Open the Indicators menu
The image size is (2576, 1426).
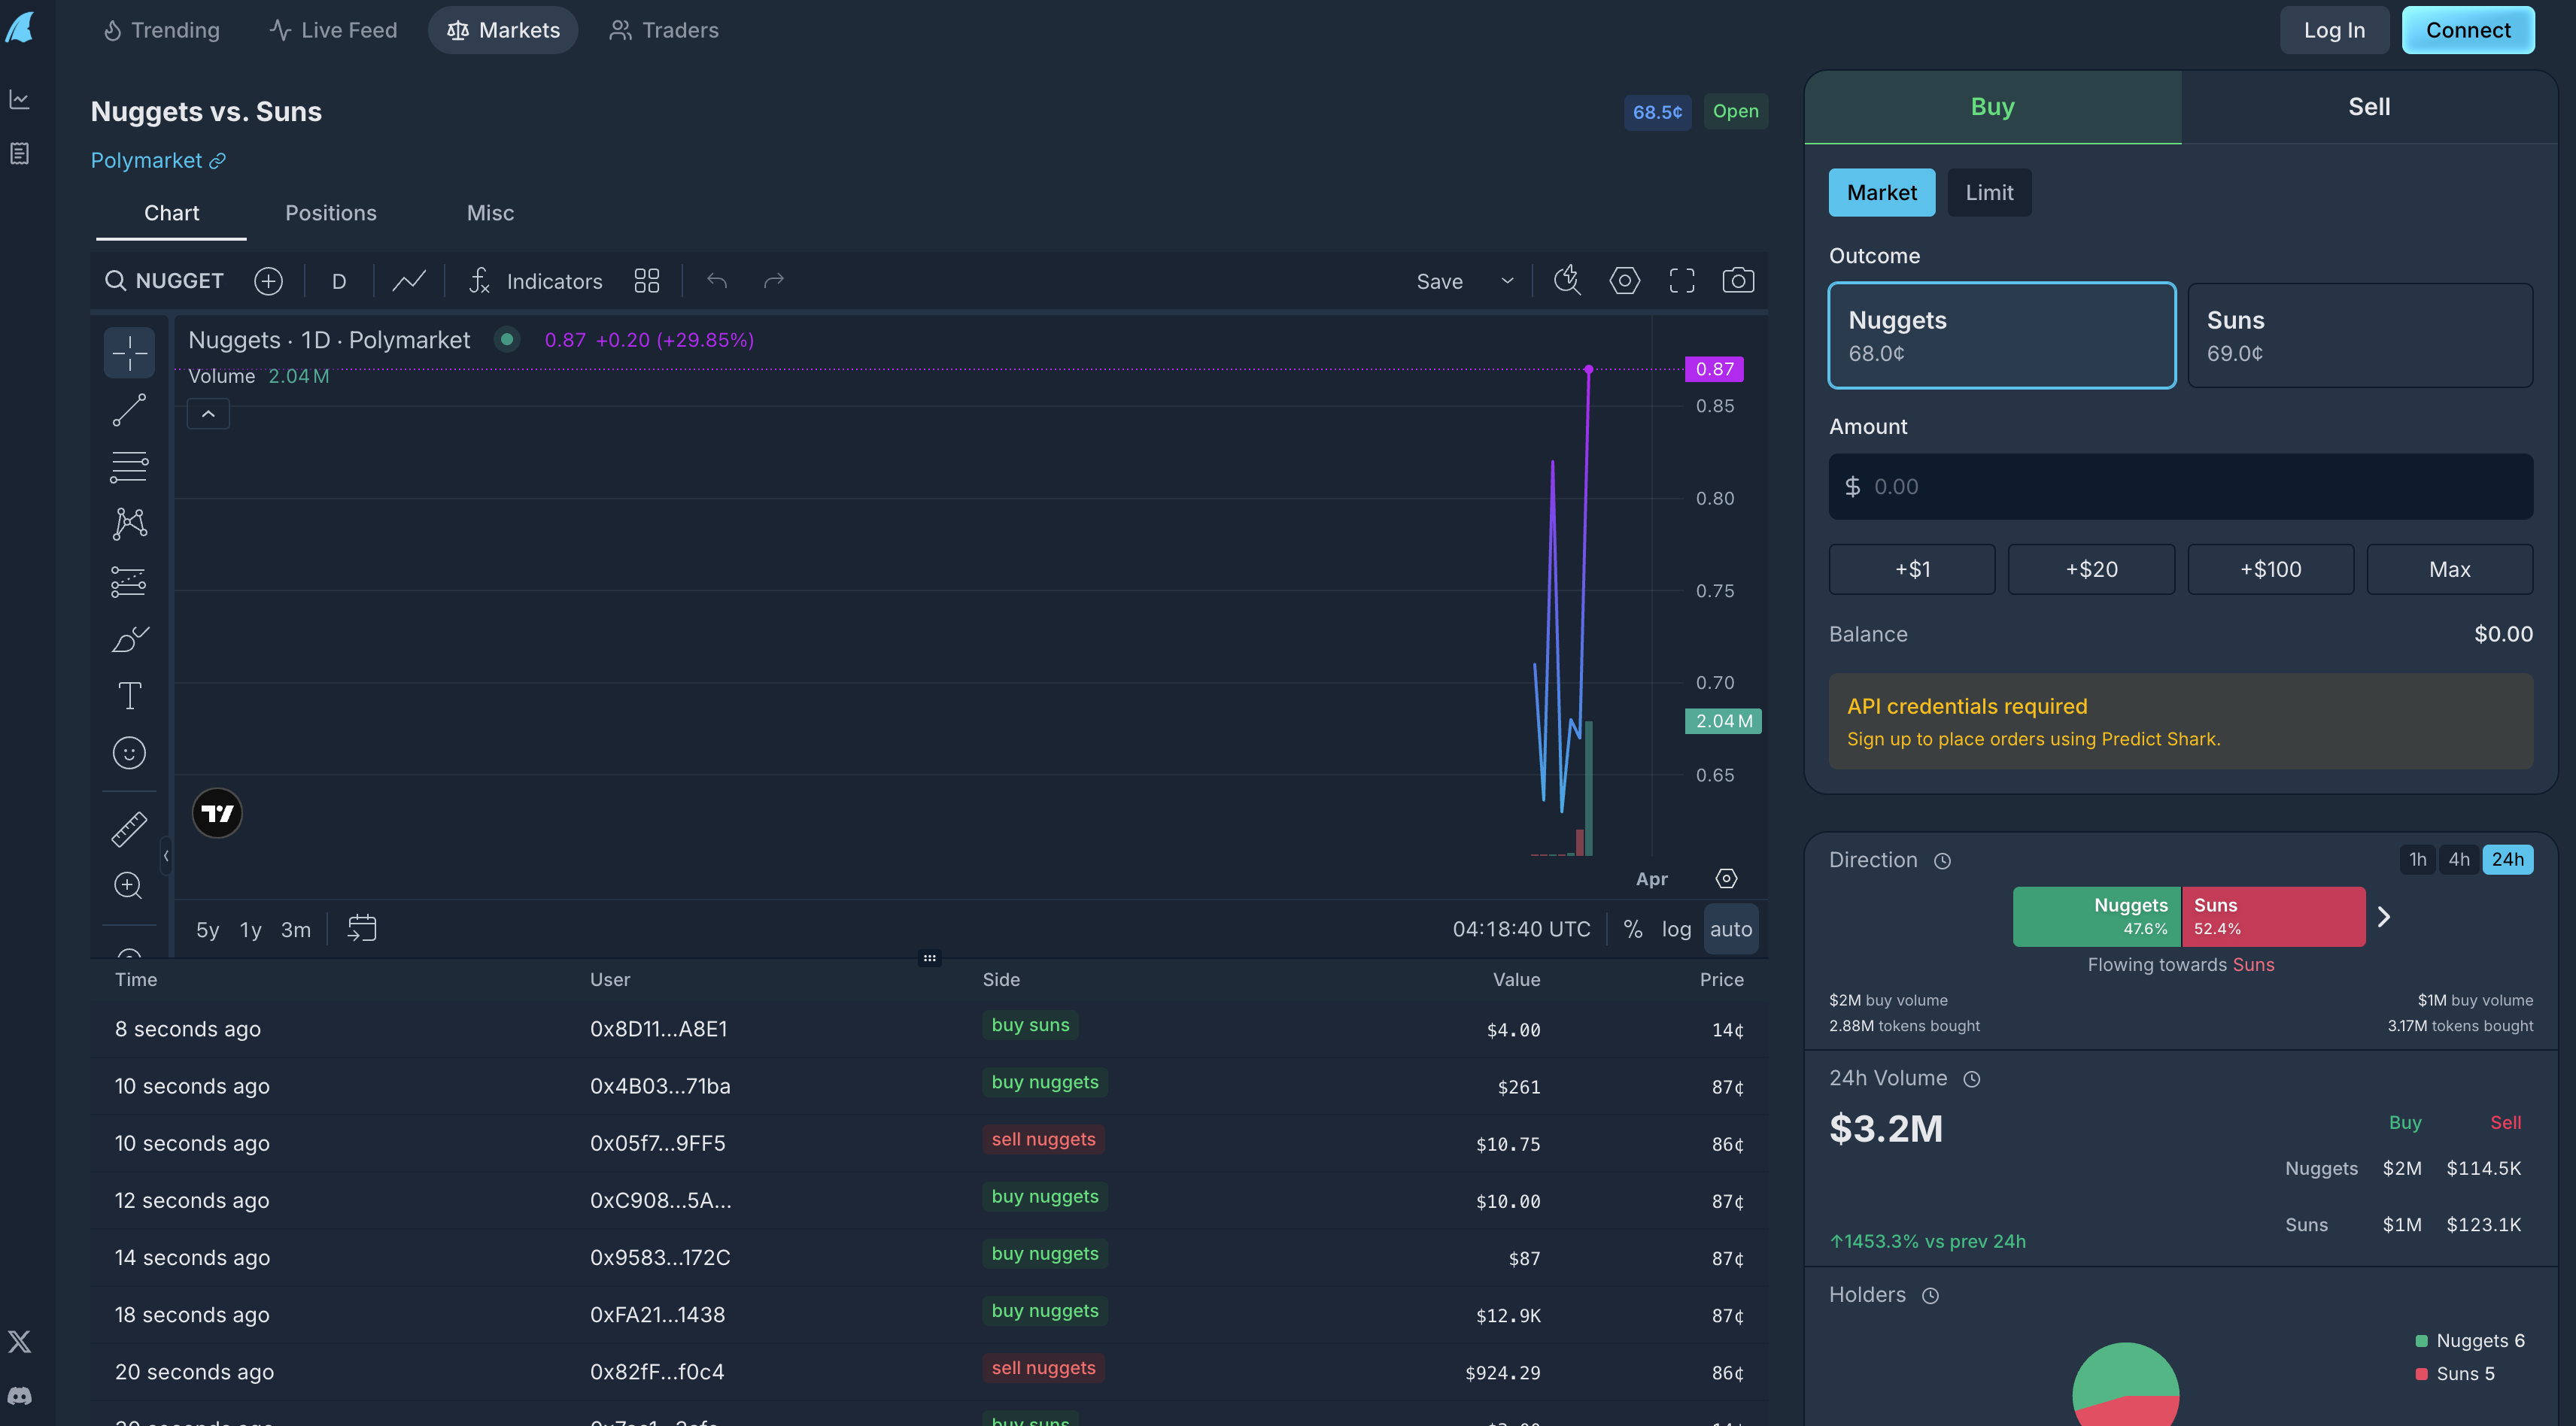536,281
